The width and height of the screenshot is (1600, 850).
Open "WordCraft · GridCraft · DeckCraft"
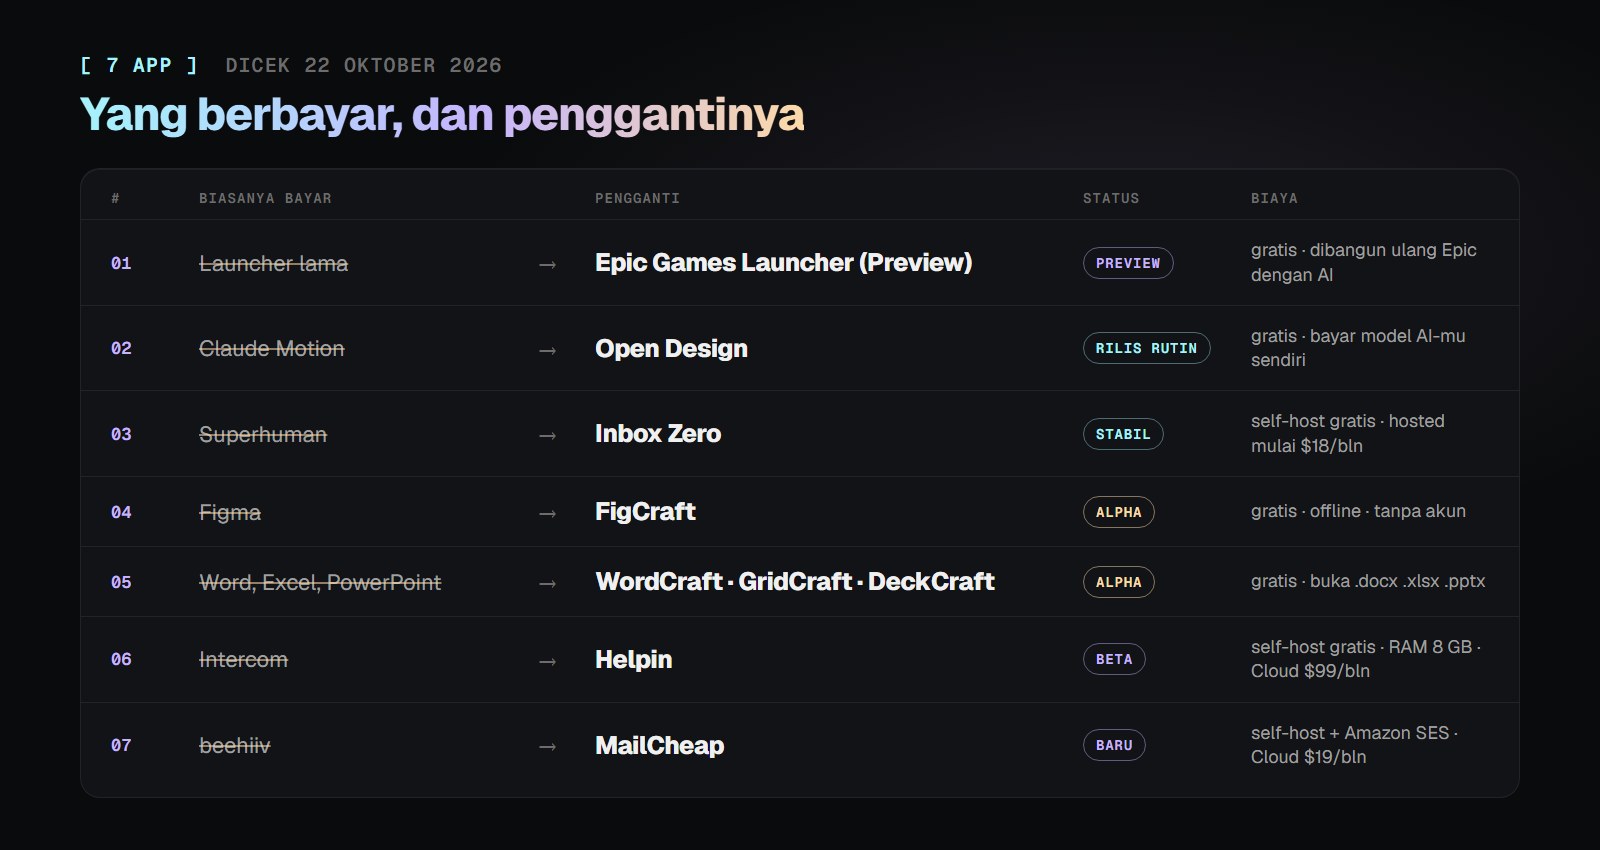coord(795,581)
